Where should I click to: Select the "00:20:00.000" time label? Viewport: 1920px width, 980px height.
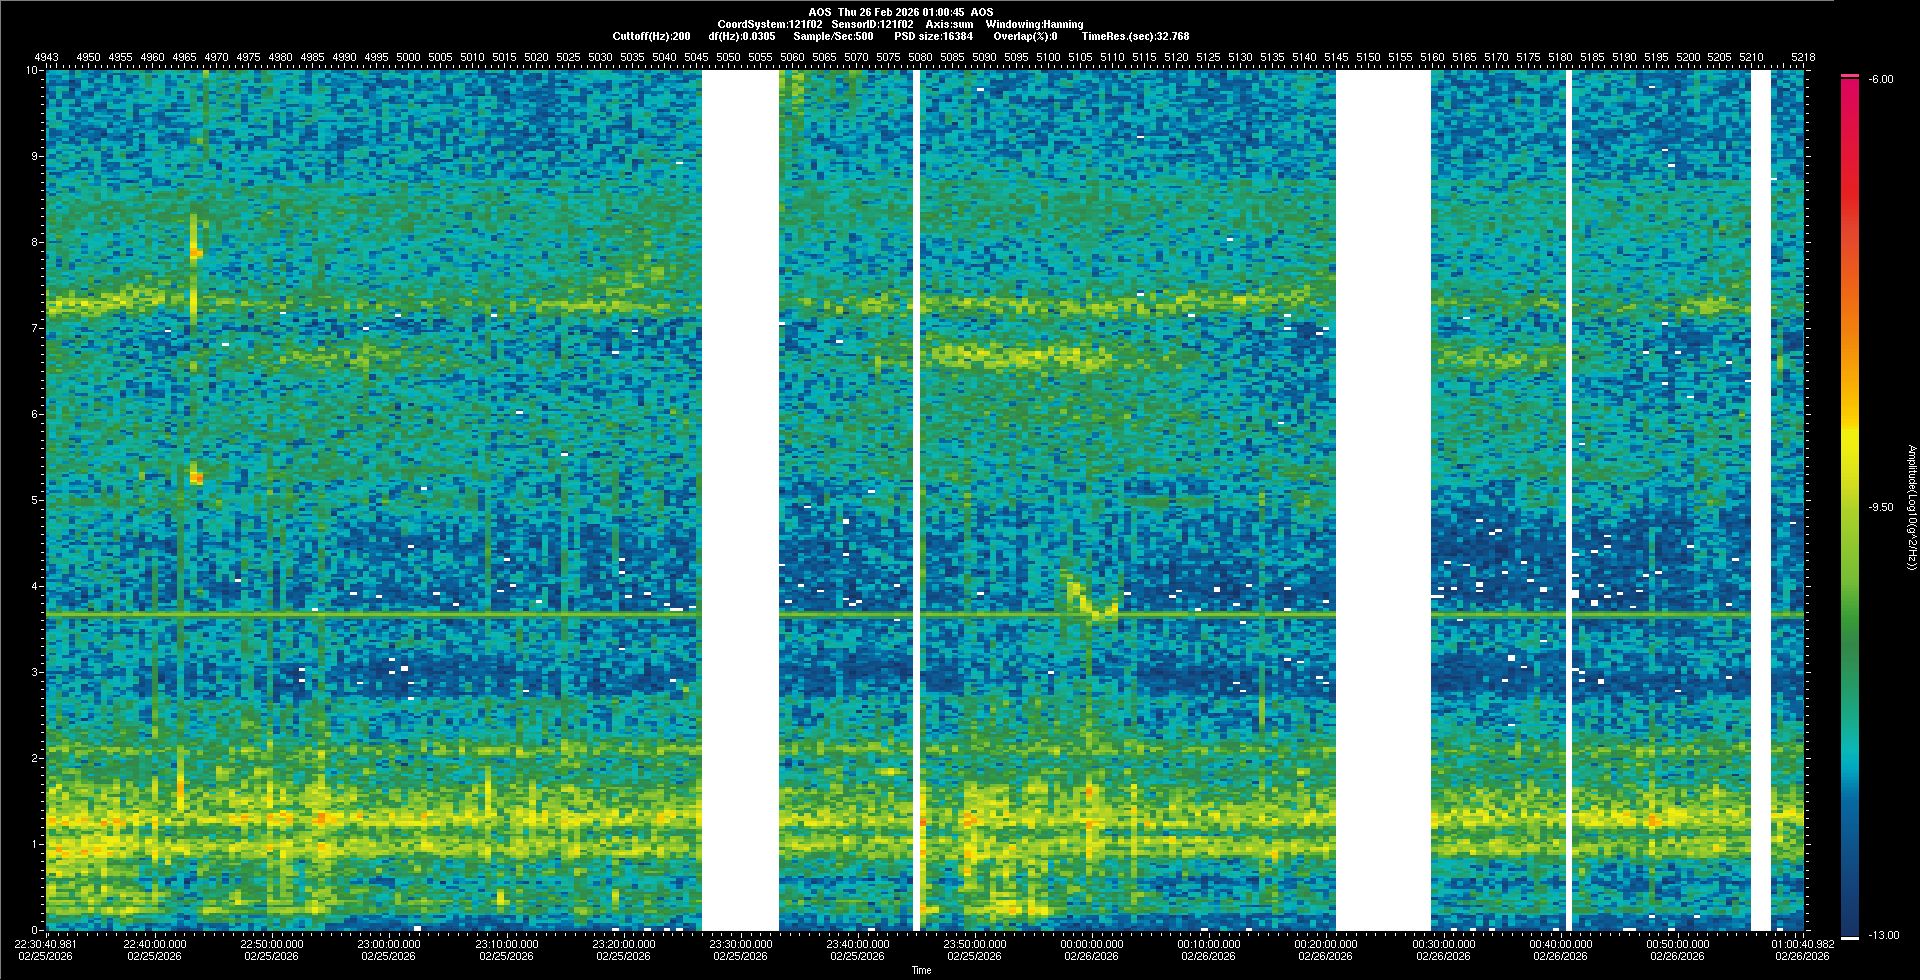(1326, 944)
